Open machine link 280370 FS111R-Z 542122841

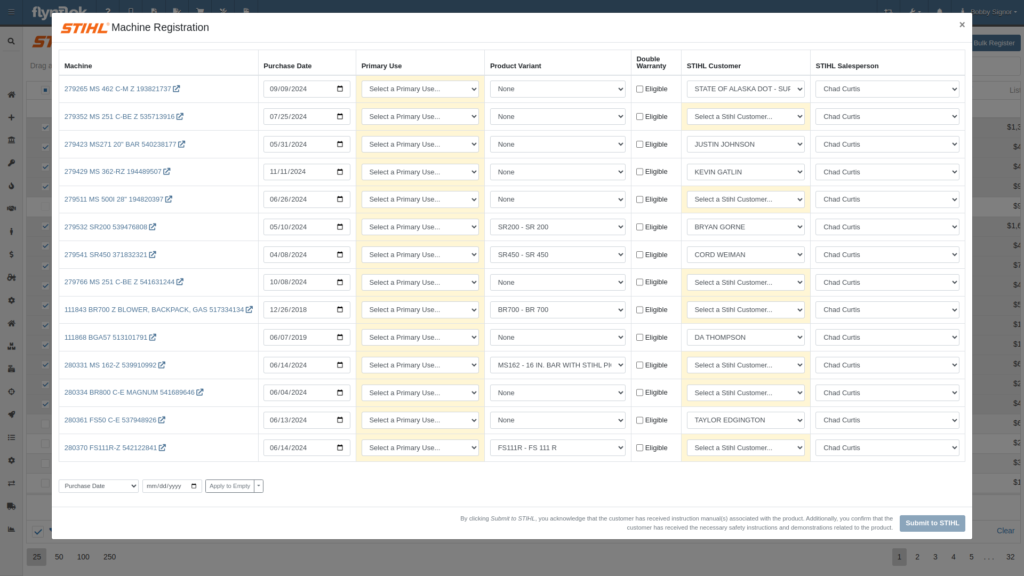110,448
